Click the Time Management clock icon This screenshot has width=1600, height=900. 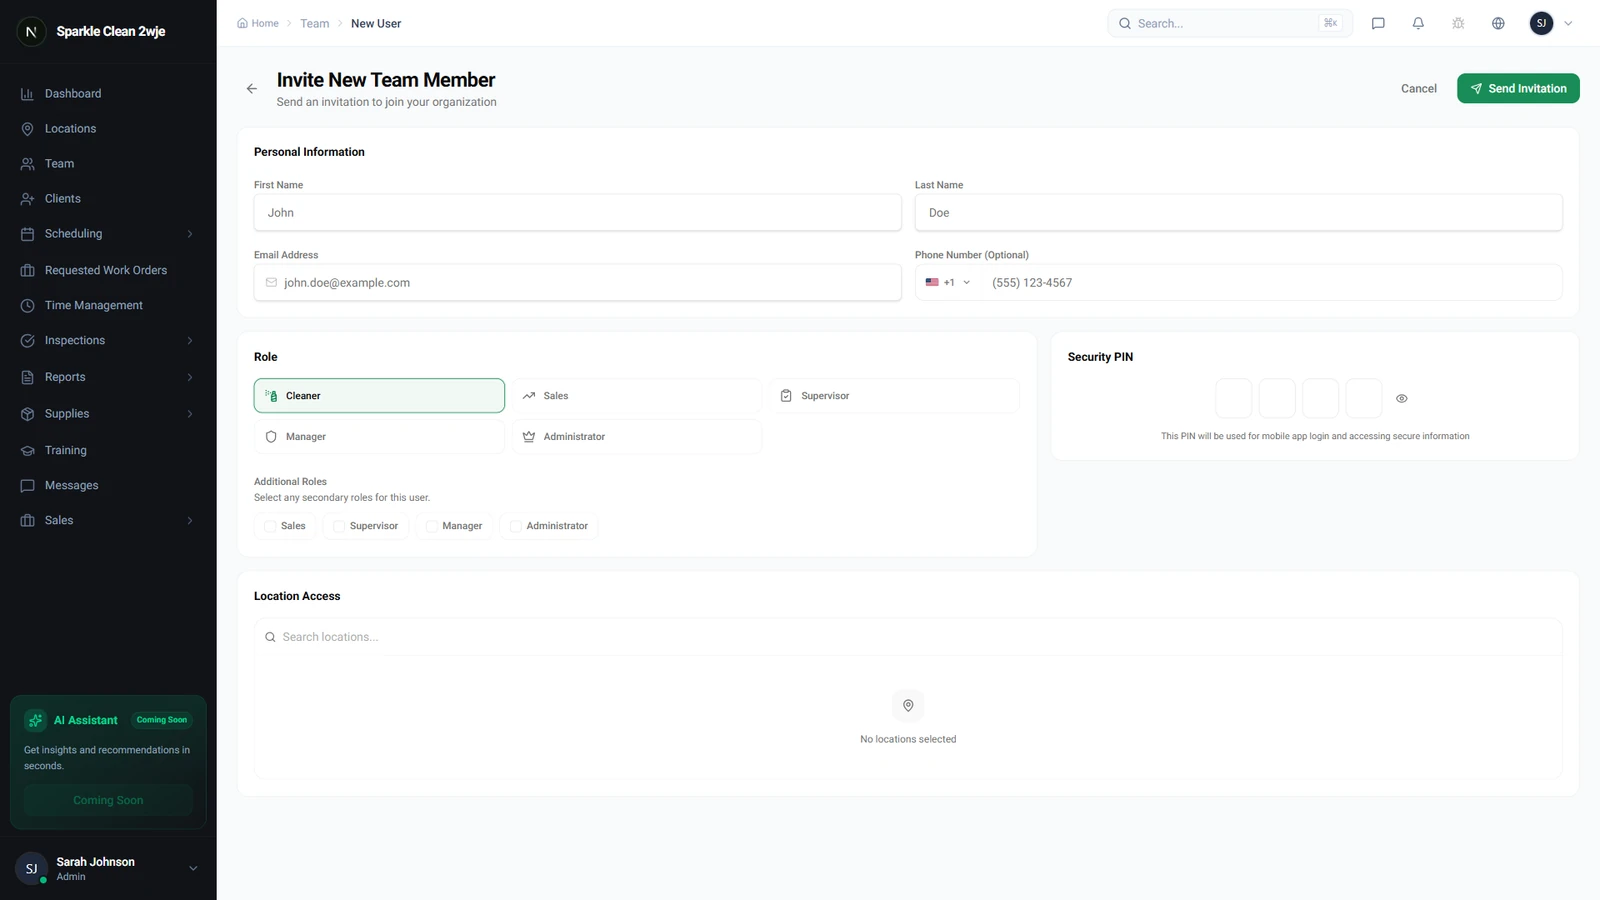(x=27, y=306)
